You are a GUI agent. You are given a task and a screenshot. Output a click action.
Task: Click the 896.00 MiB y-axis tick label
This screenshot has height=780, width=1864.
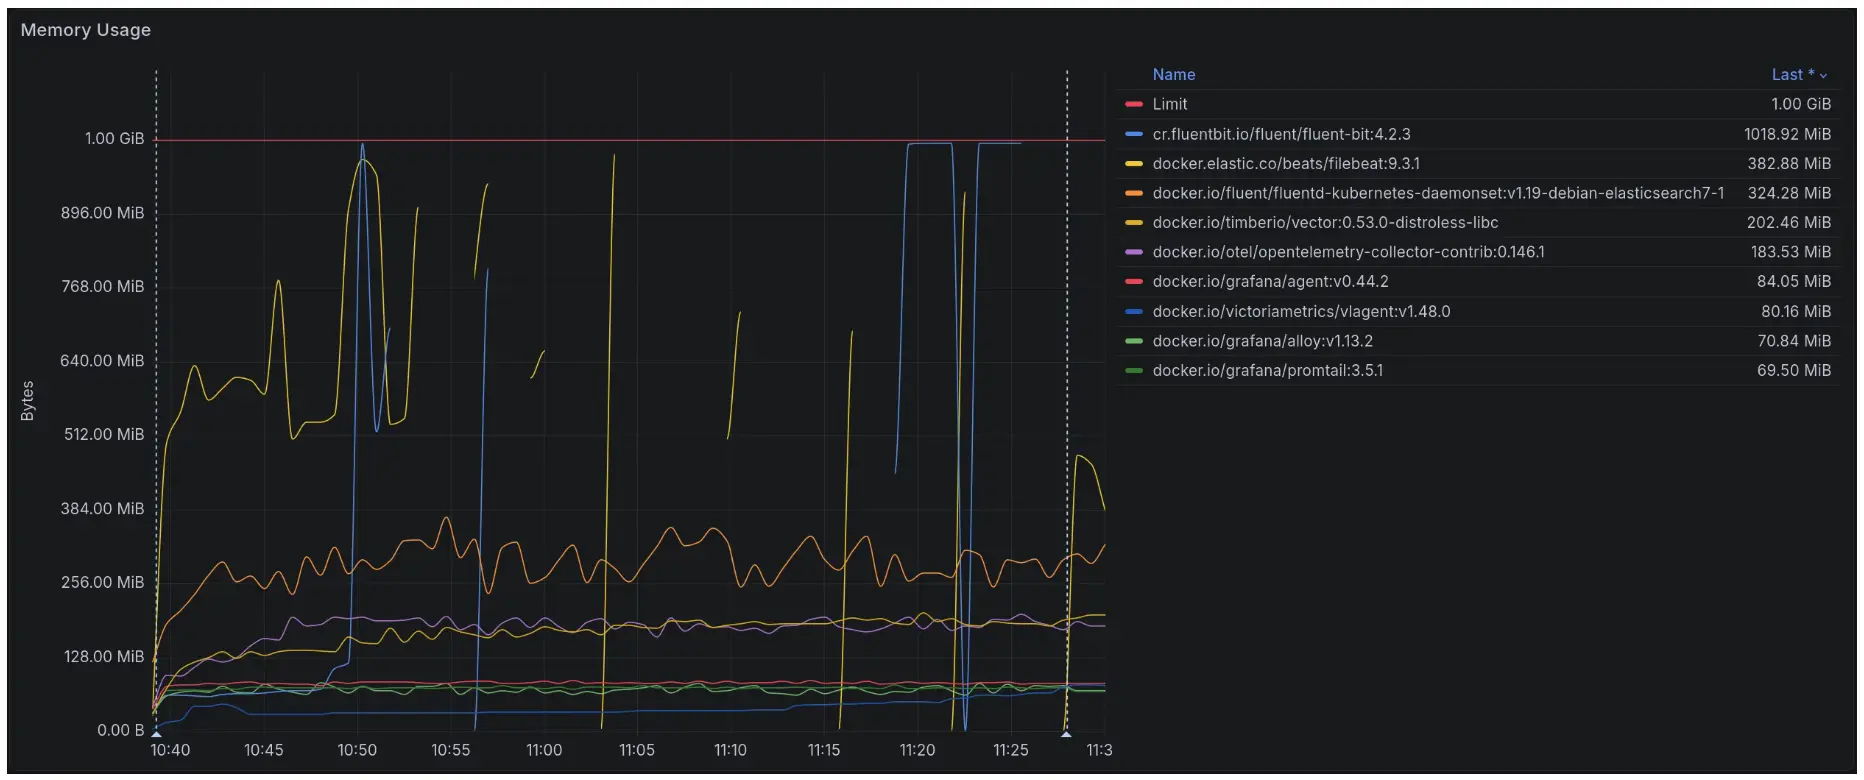tap(102, 212)
